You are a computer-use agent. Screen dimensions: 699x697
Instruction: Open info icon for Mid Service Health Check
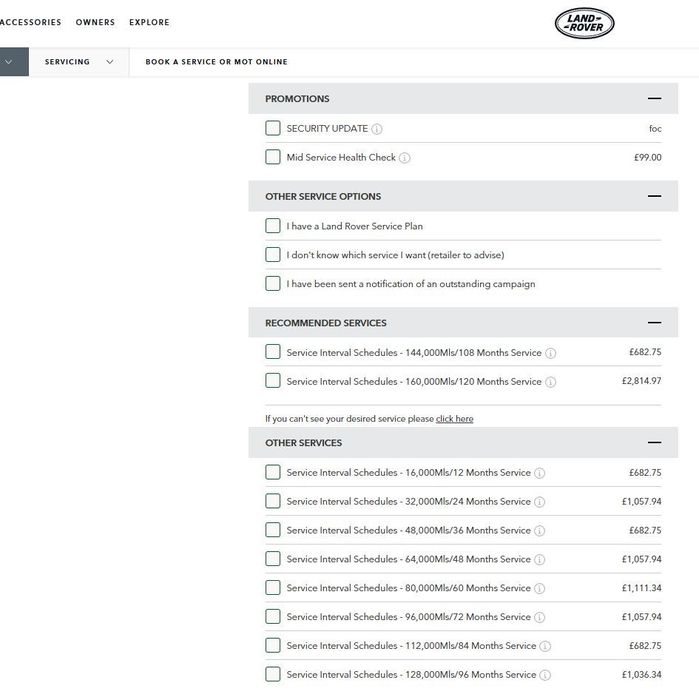pyautogui.click(x=404, y=158)
